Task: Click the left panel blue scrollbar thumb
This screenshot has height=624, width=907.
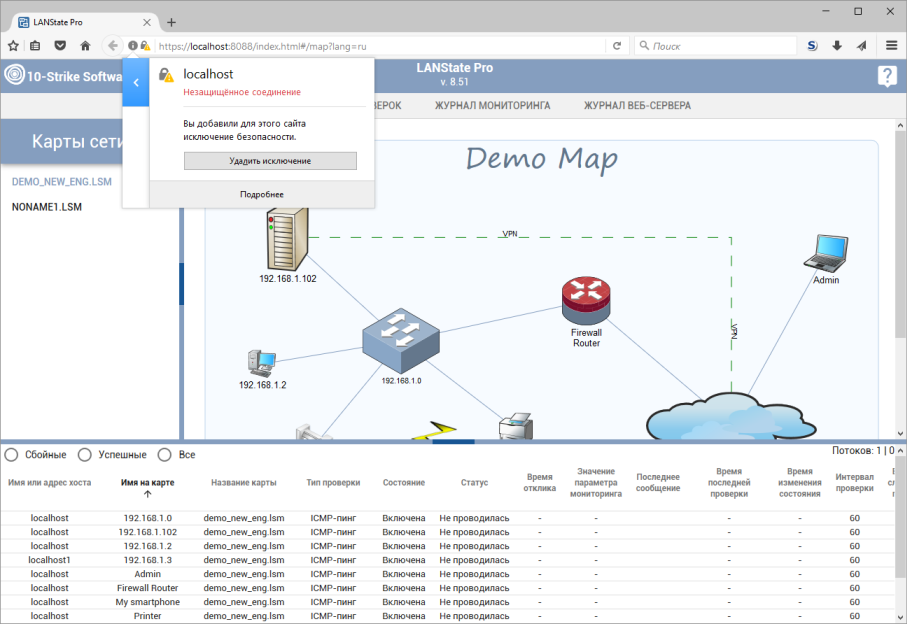Action: [x=181, y=283]
